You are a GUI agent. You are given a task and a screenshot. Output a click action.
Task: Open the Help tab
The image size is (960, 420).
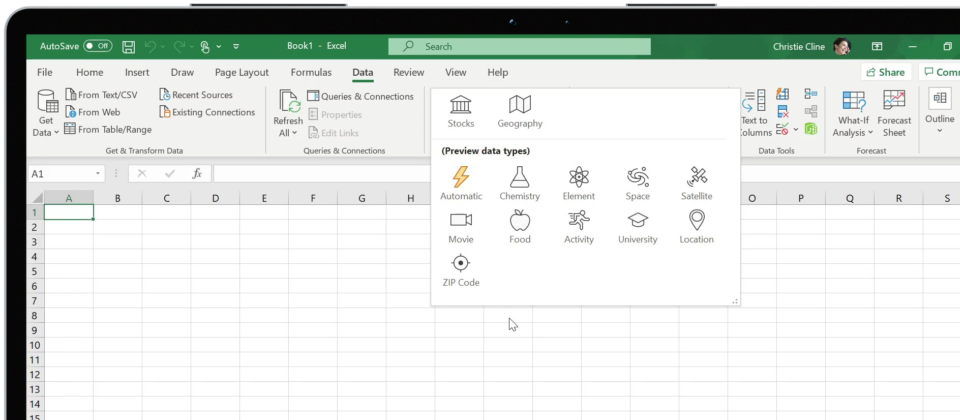498,72
